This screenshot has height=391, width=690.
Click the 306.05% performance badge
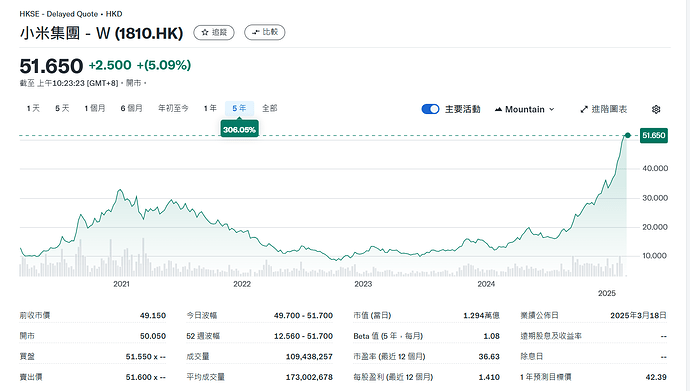(239, 129)
